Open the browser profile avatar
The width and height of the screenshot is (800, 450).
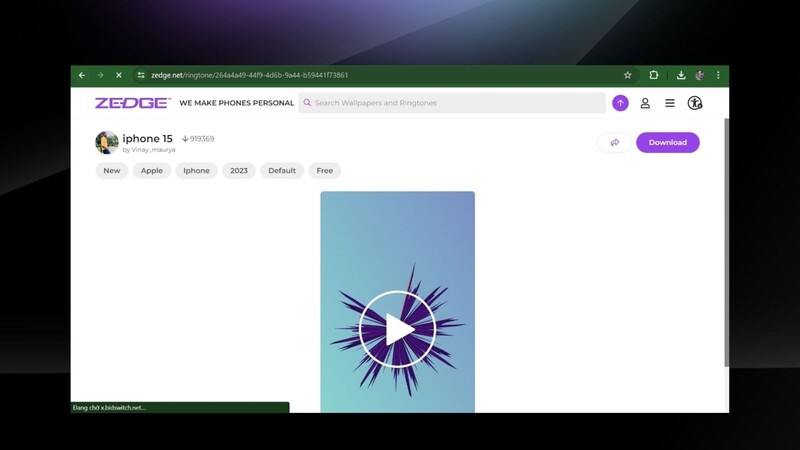tap(699, 75)
